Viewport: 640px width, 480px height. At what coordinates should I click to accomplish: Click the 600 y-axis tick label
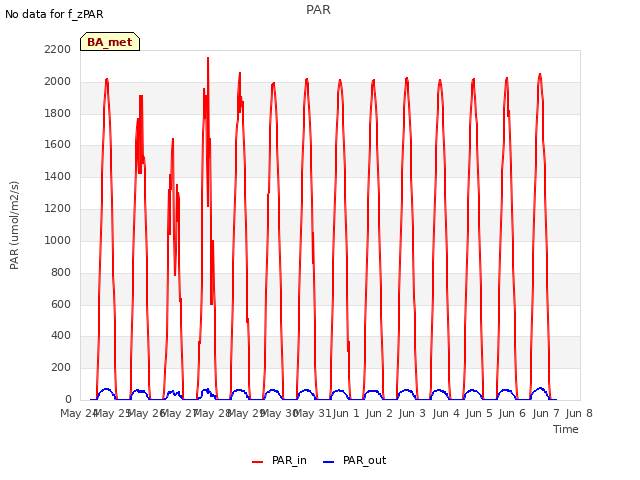(61, 304)
